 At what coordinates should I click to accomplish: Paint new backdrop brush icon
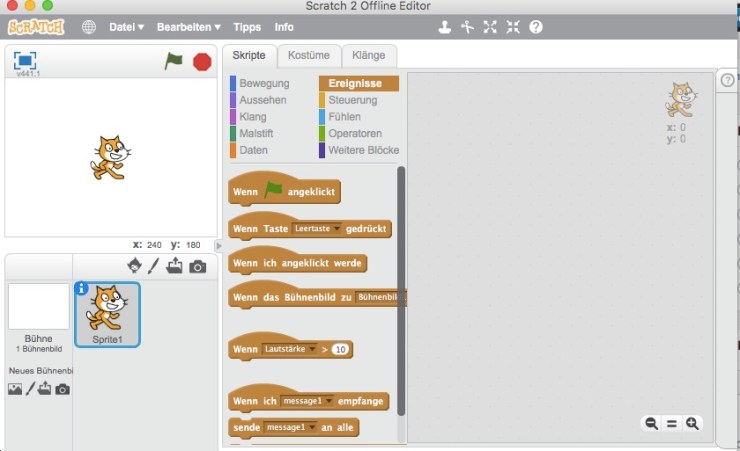click(30, 389)
